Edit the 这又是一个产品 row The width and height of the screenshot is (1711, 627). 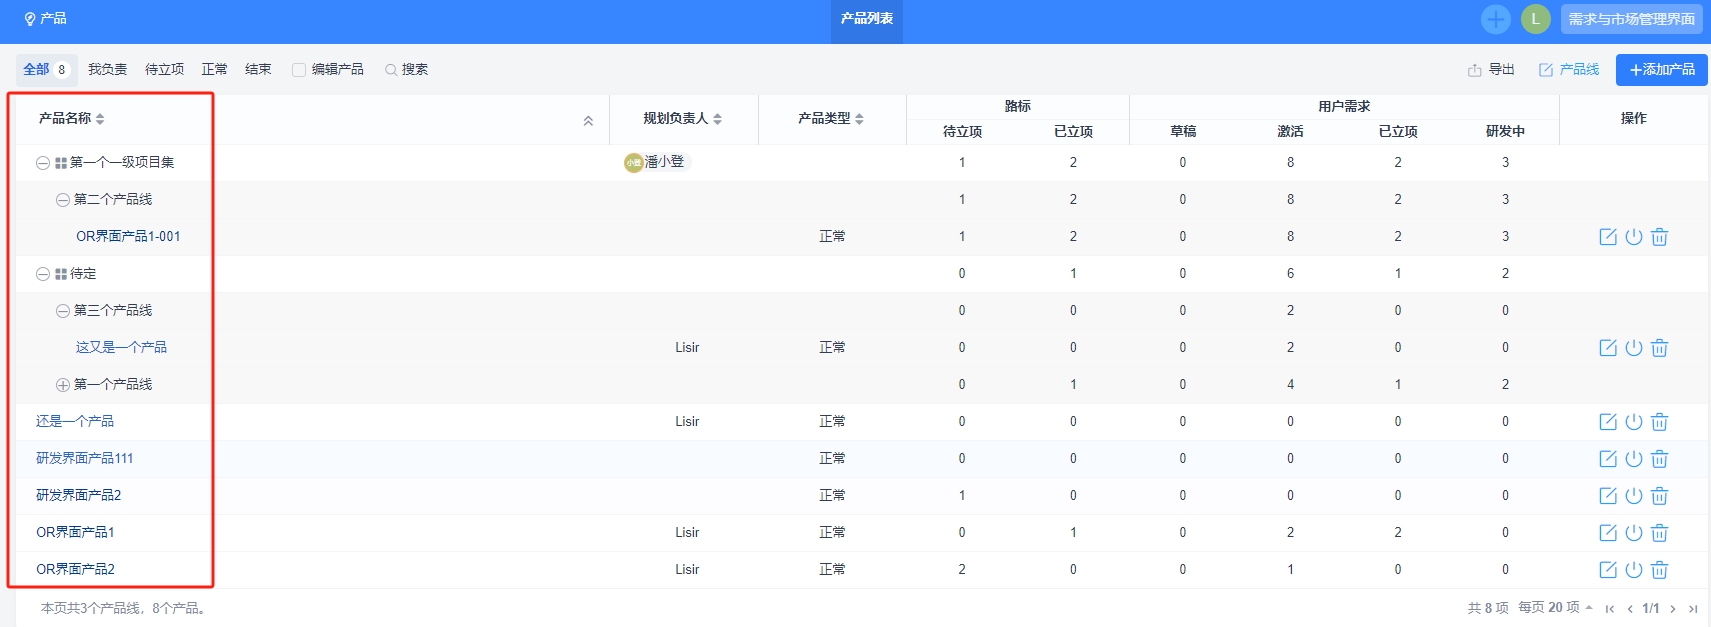tap(1608, 348)
